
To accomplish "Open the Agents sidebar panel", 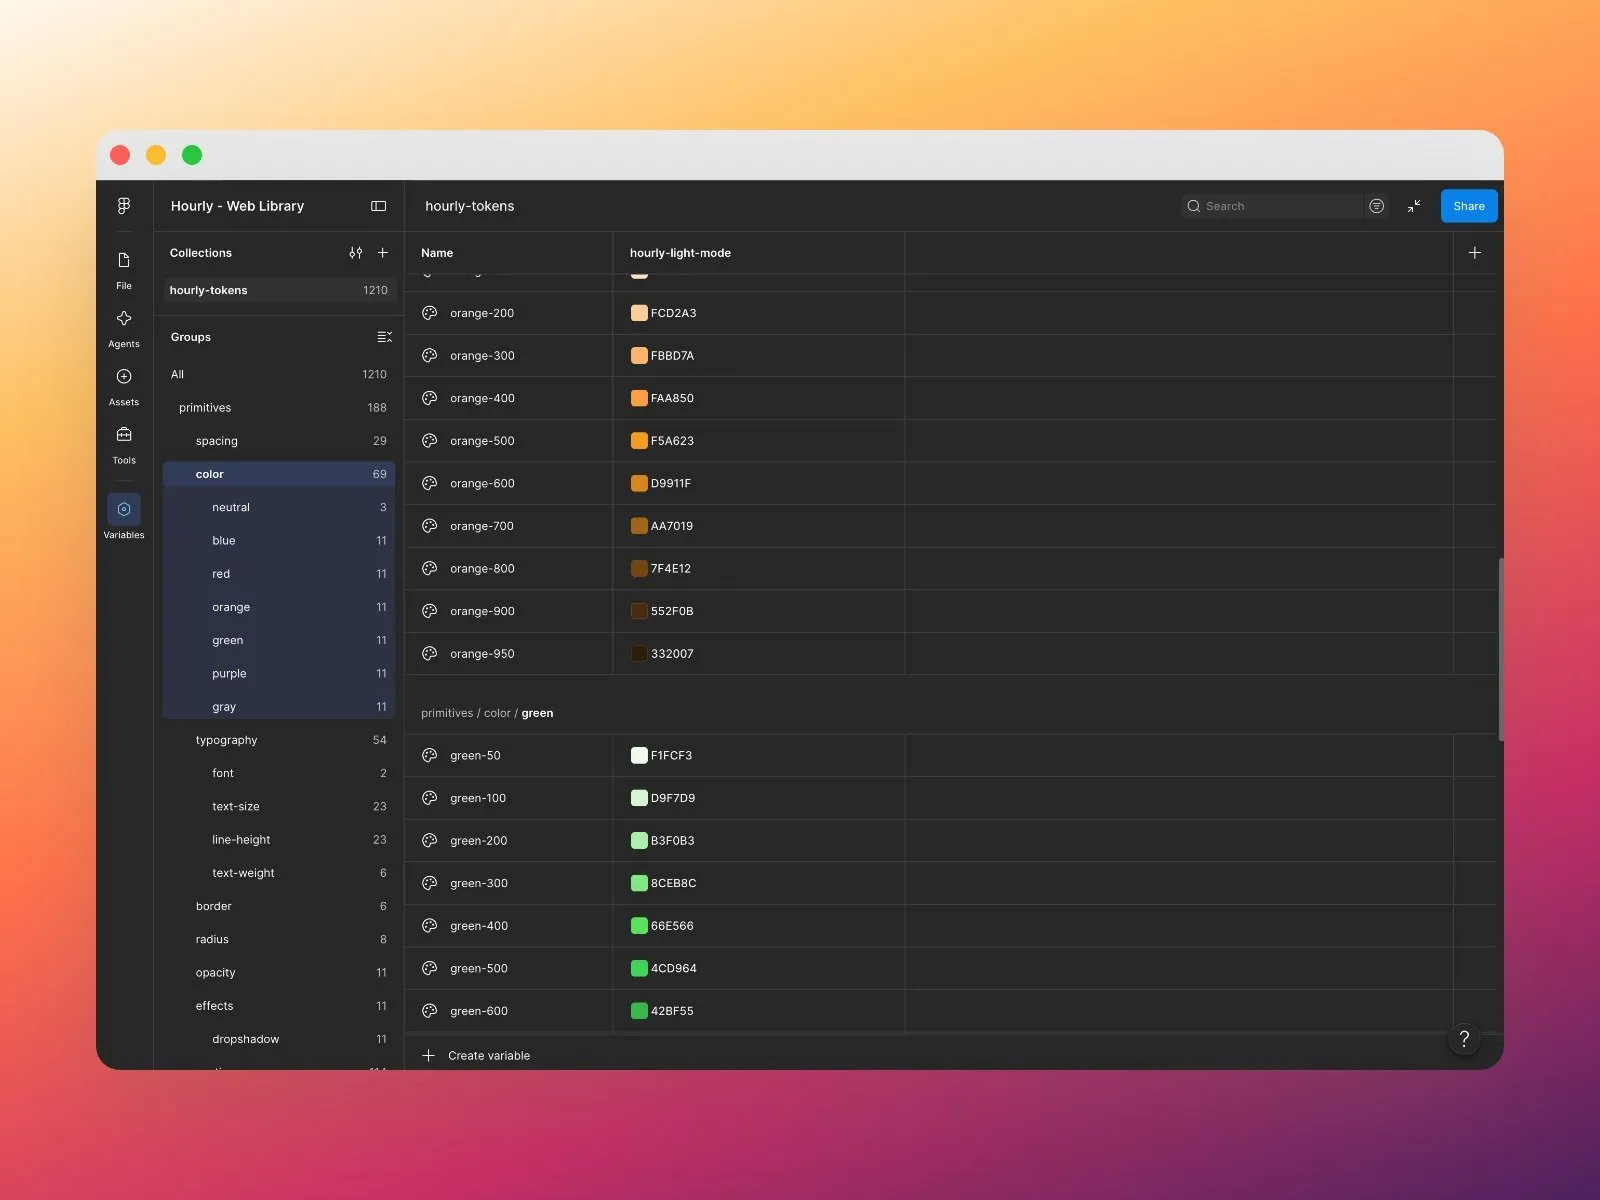I will pyautogui.click(x=124, y=328).
